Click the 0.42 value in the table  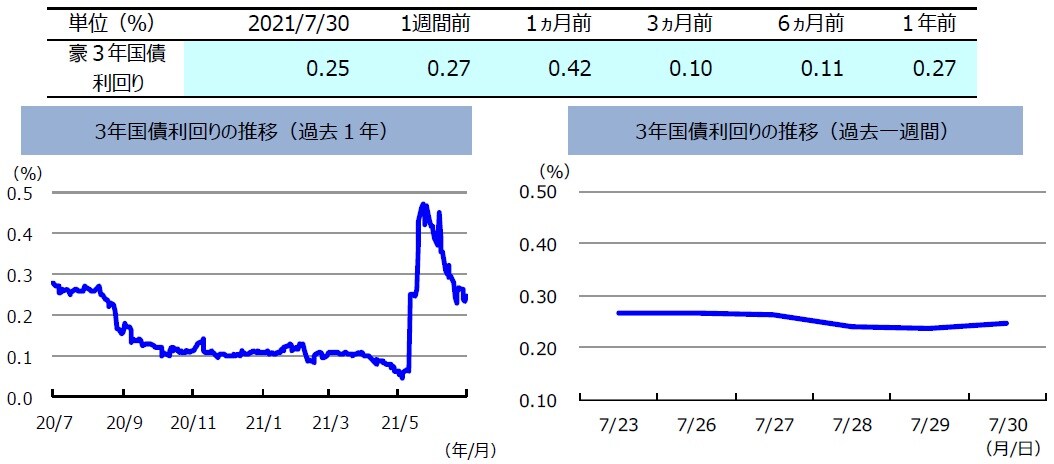[574, 69]
